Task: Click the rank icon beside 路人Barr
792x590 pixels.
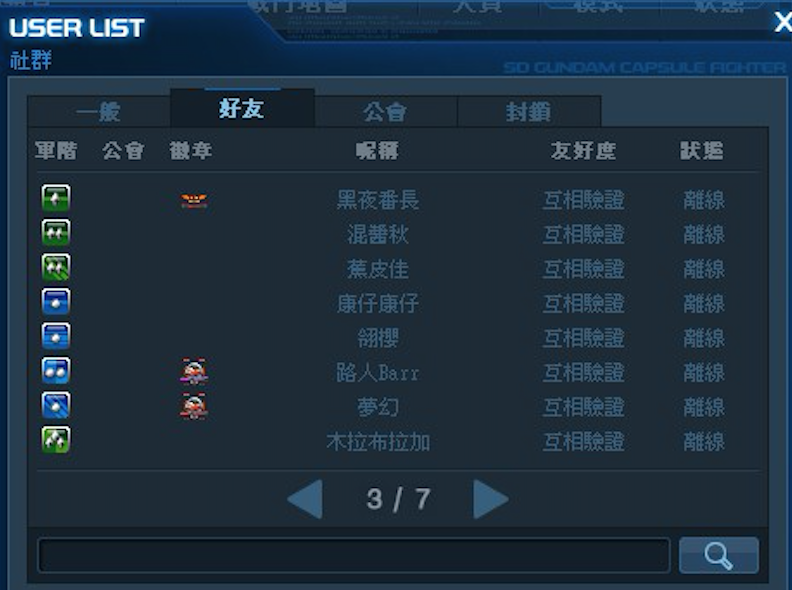Action: point(56,371)
